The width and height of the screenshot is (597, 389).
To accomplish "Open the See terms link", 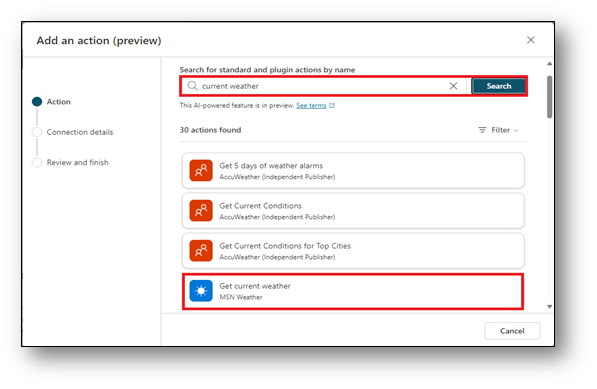I will point(311,105).
